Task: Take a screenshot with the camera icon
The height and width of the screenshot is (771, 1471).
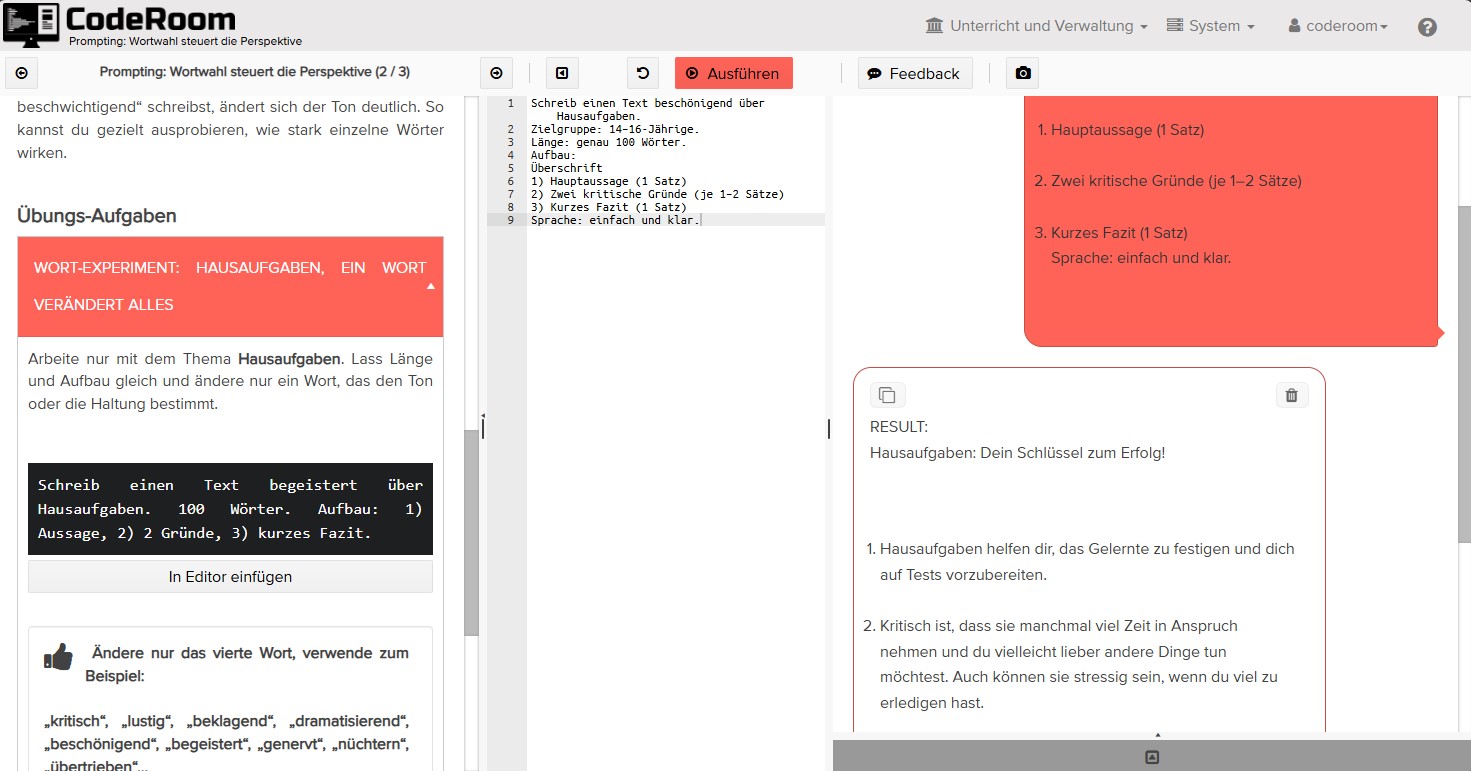Action: [1022, 73]
